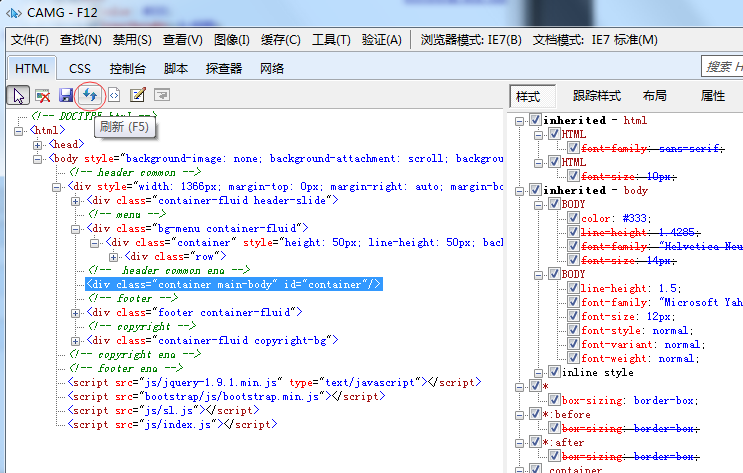The image size is (743, 473).
Task: Uncheck the font-variant: normal checkbox
Action: [573, 344]
